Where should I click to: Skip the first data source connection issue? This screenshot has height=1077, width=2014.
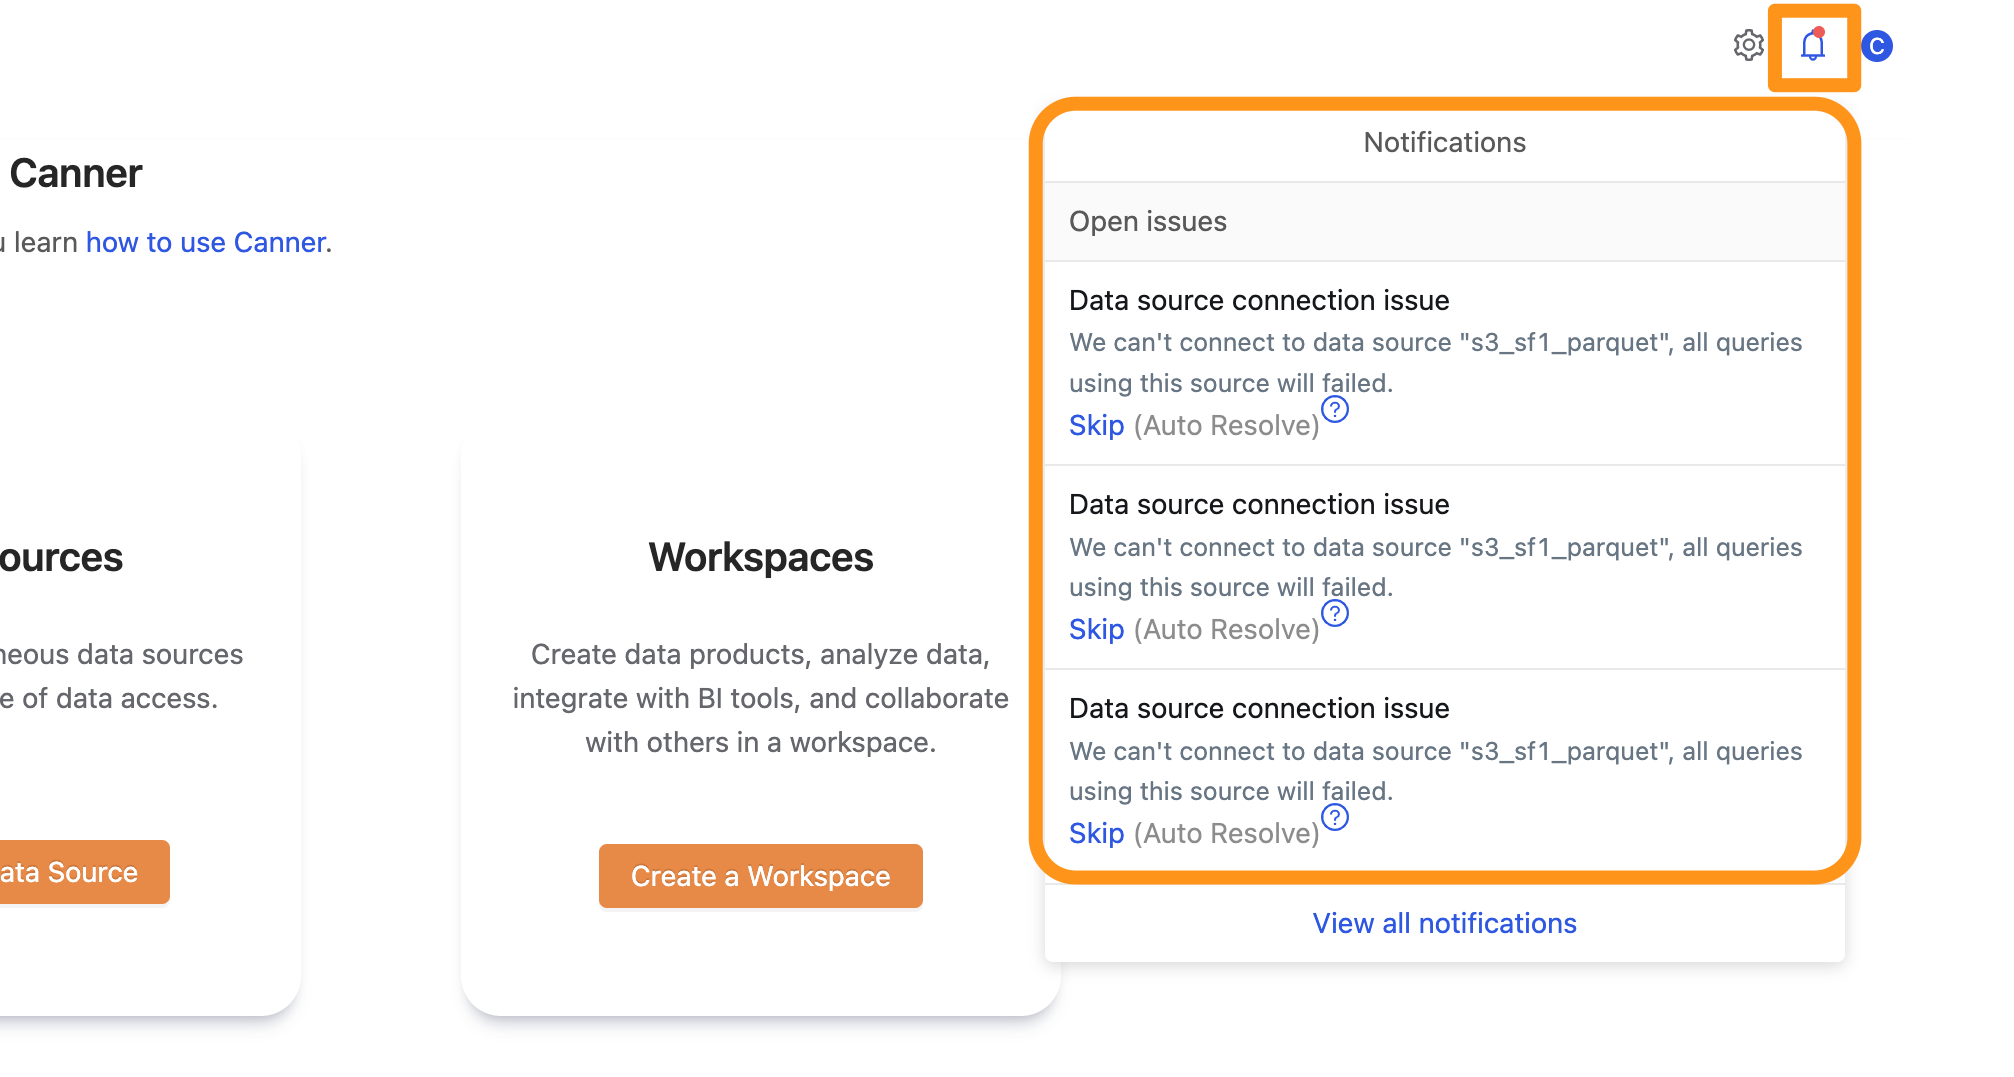coord(1096,425)
